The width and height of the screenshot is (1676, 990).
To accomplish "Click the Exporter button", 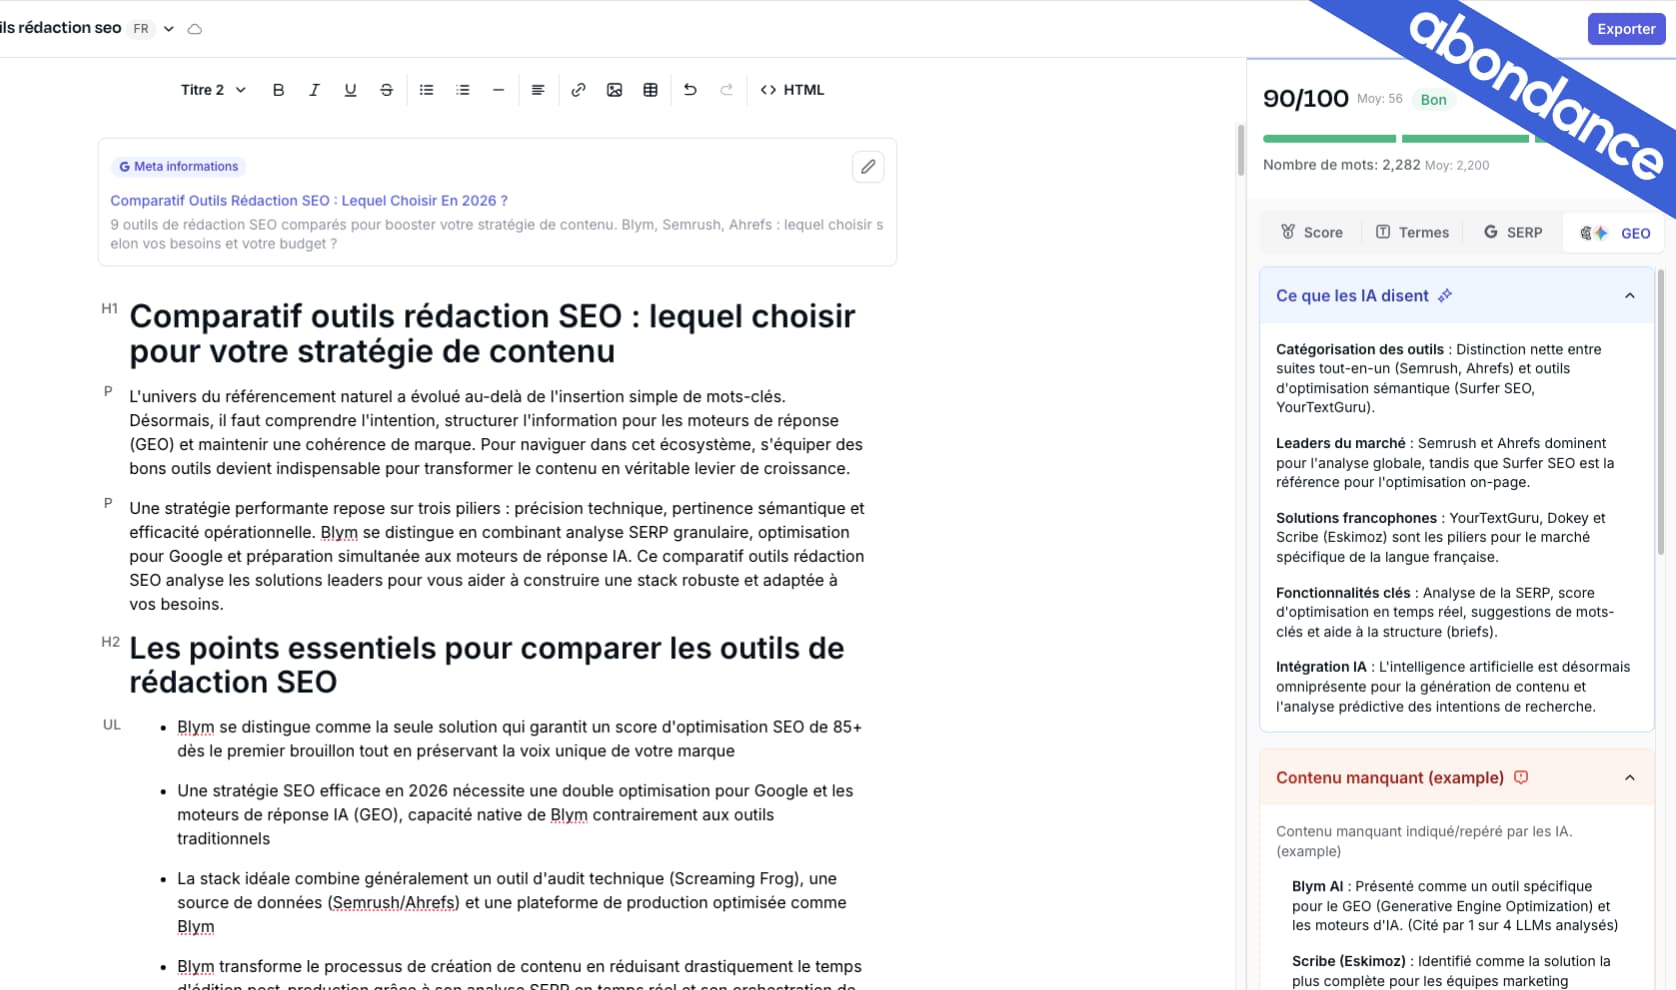I will 1625,29.
